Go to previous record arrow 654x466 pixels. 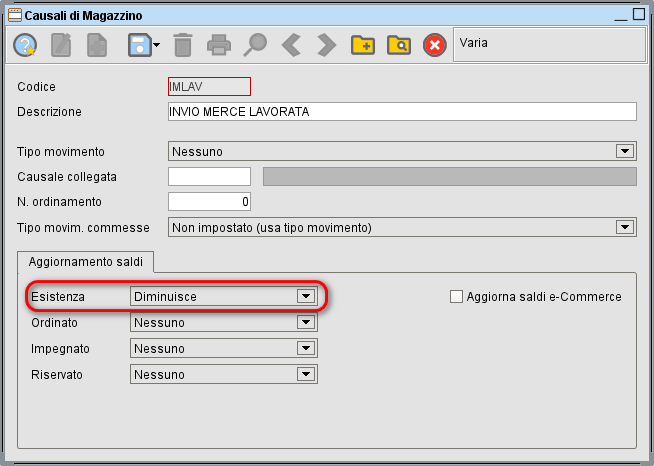[x=290, y=45]
